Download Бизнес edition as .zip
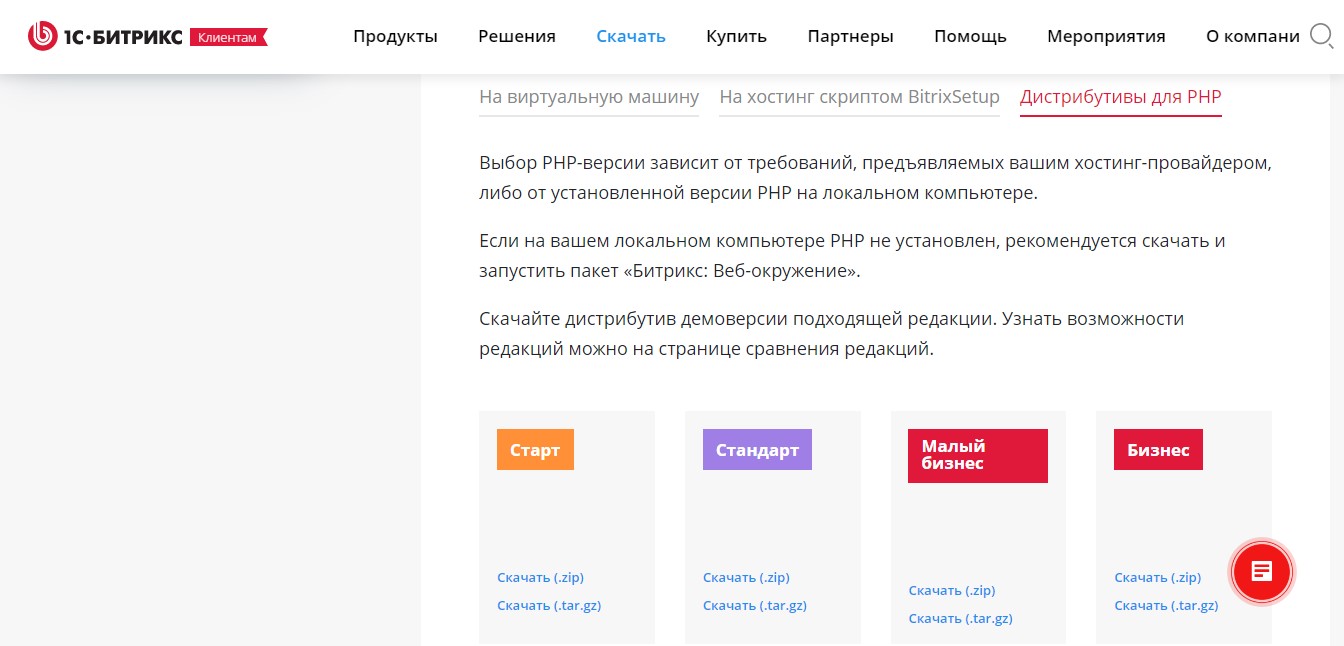Screen dimensions: 1344x646 click(x=1158, y=577)
